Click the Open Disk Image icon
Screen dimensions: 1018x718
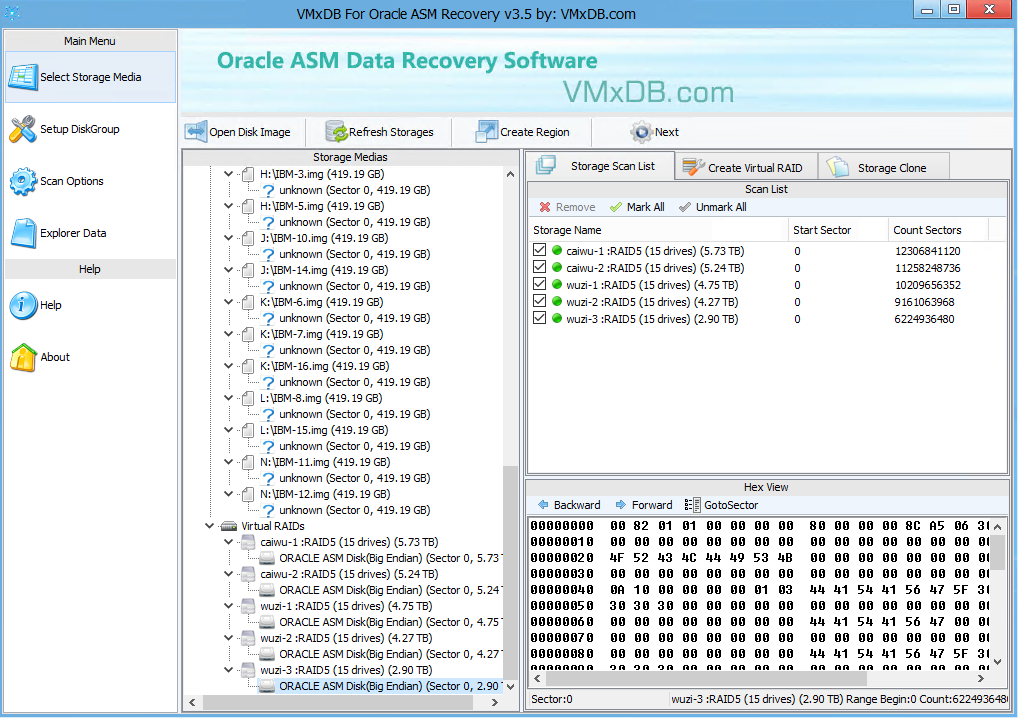coord(195,132)
